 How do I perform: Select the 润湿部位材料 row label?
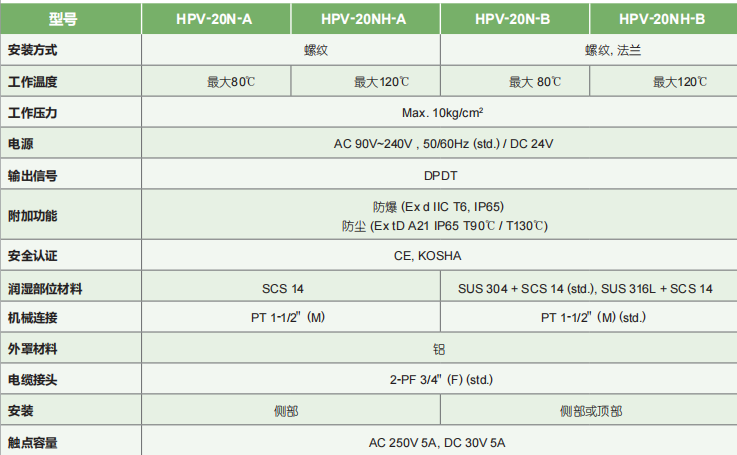45,289
